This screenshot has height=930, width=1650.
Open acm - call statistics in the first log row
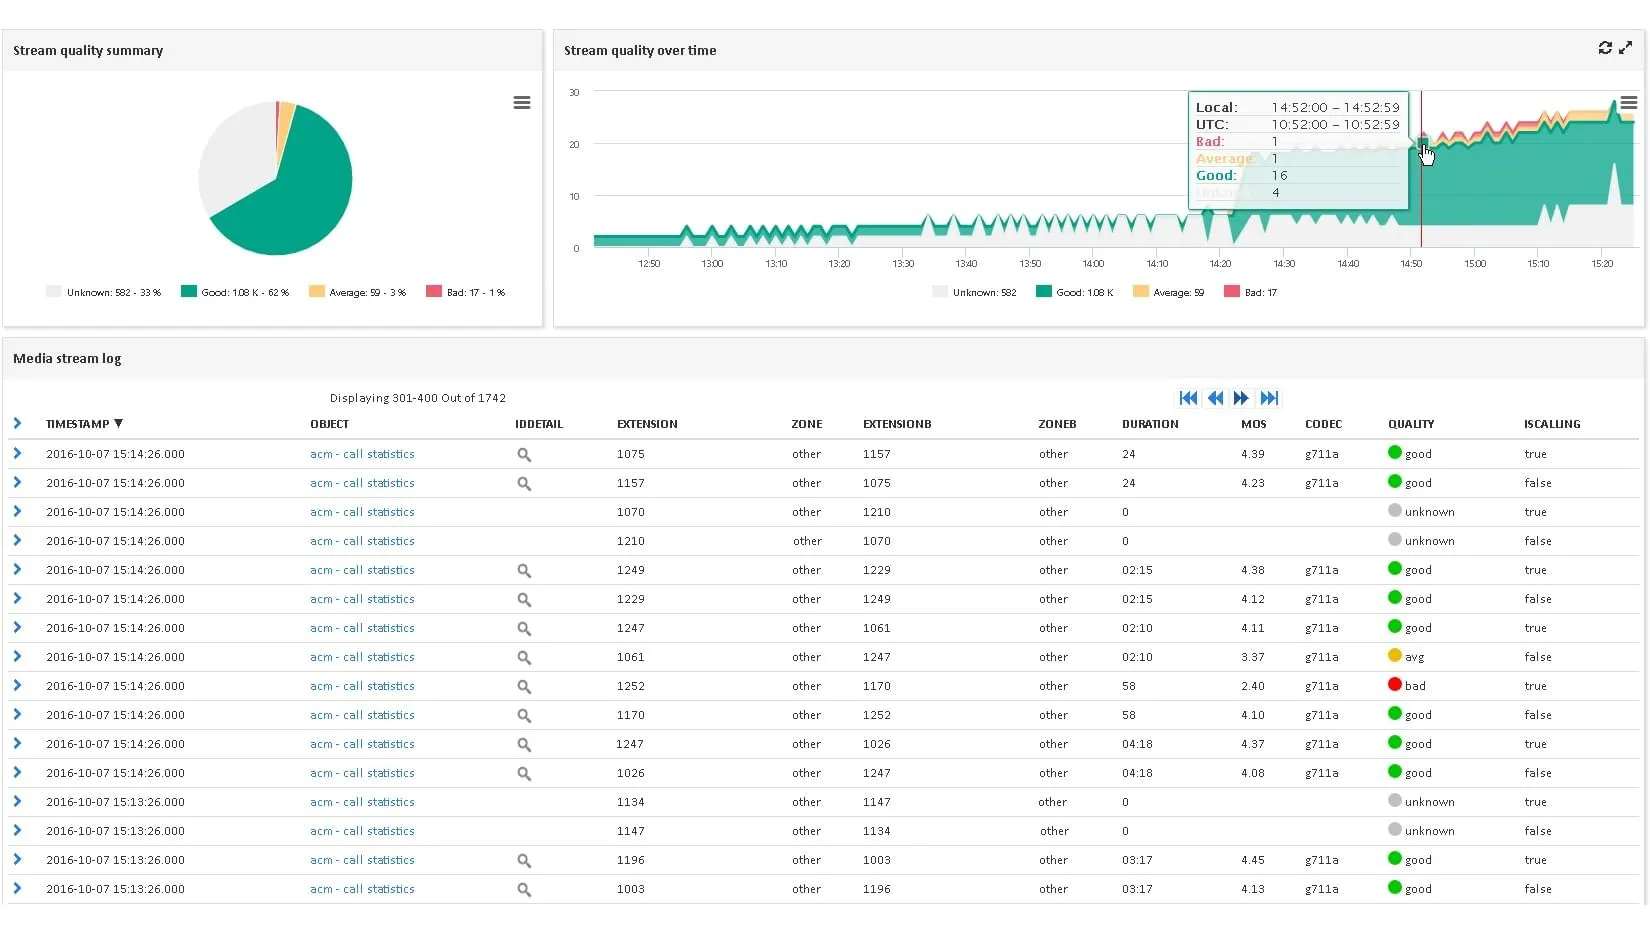(x=362, y=454)
